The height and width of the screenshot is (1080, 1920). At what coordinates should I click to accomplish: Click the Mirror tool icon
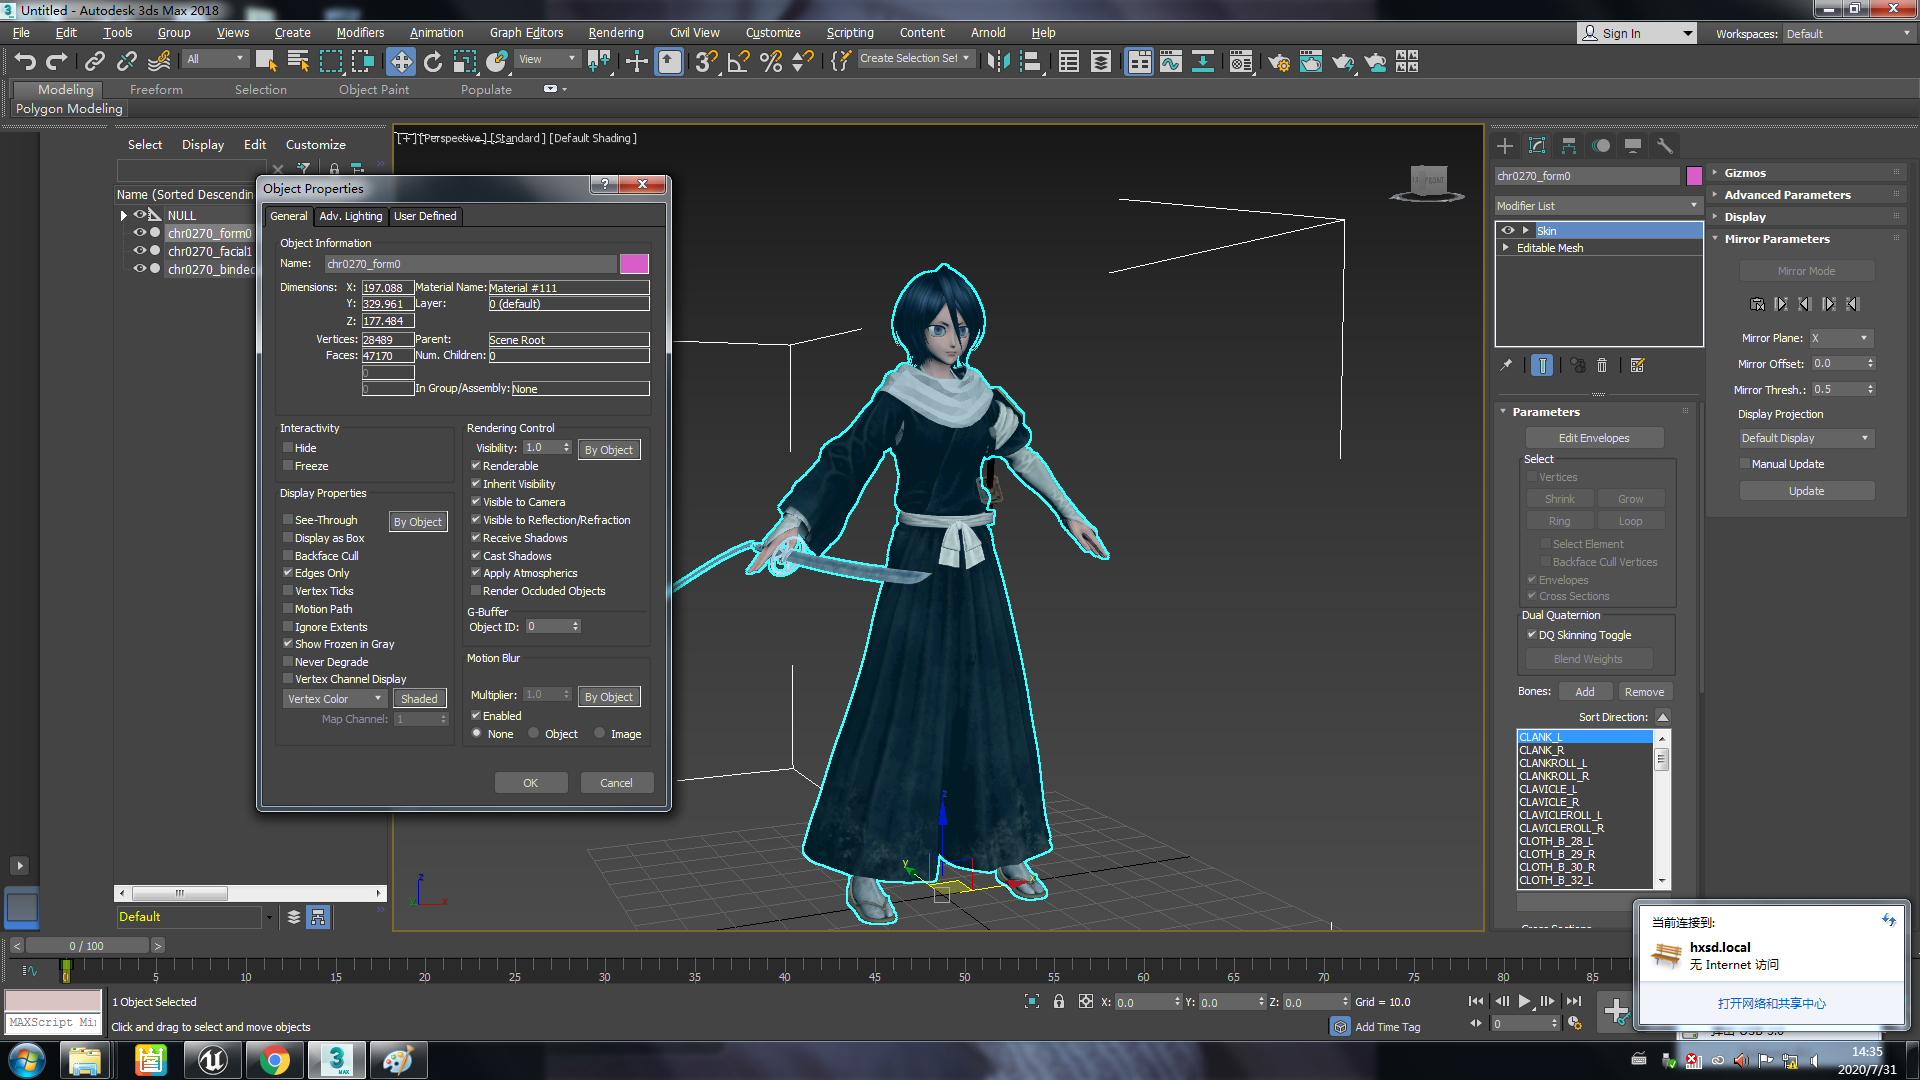pos(997,62)
